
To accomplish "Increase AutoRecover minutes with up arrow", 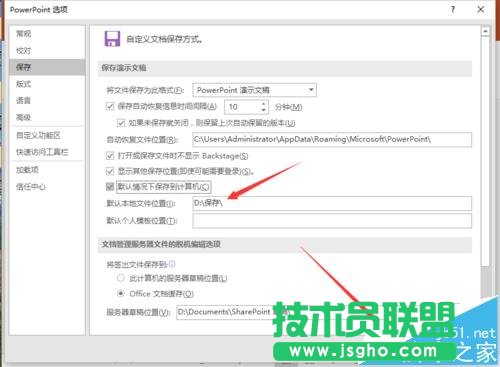I will 264,104.
